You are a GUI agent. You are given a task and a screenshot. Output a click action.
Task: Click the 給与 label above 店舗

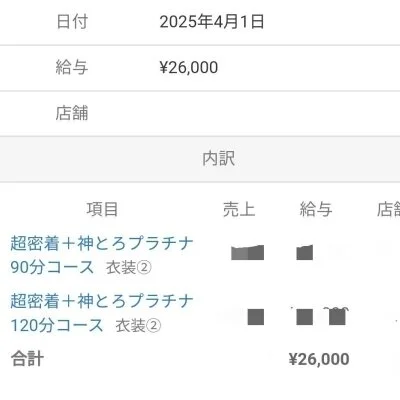tap(72, 67)
